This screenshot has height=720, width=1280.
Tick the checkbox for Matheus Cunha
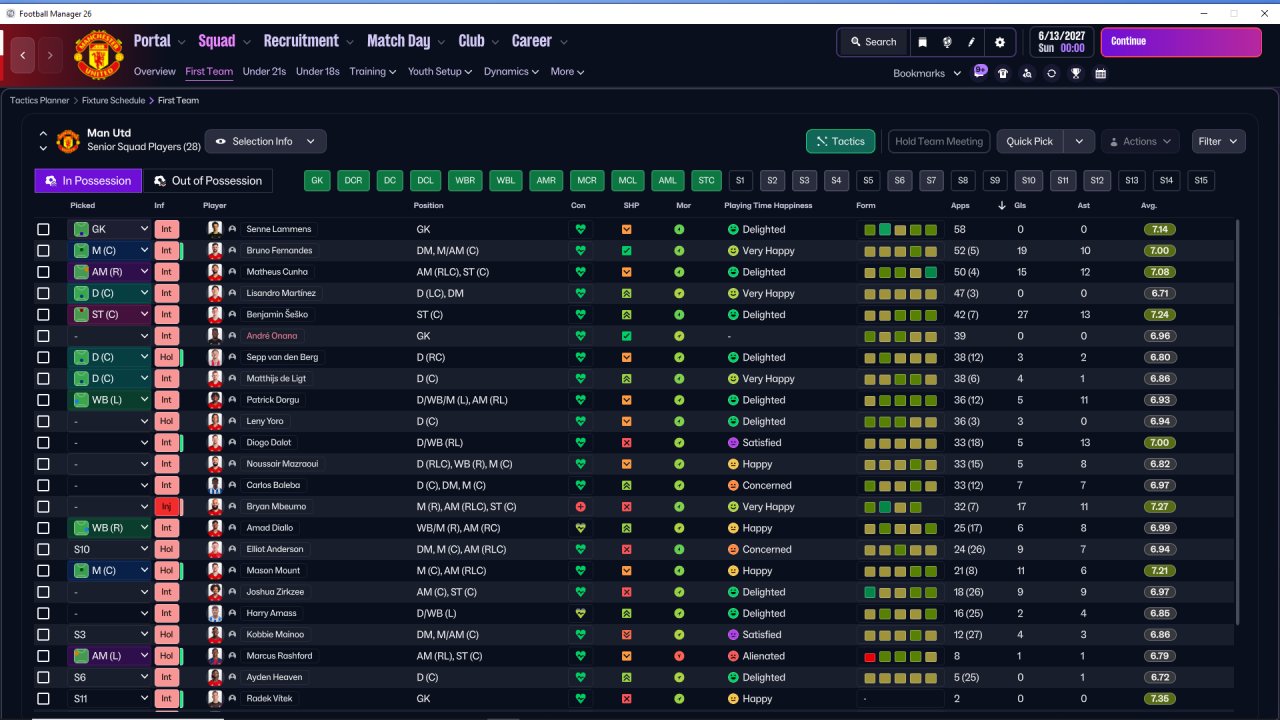(43, 272)
